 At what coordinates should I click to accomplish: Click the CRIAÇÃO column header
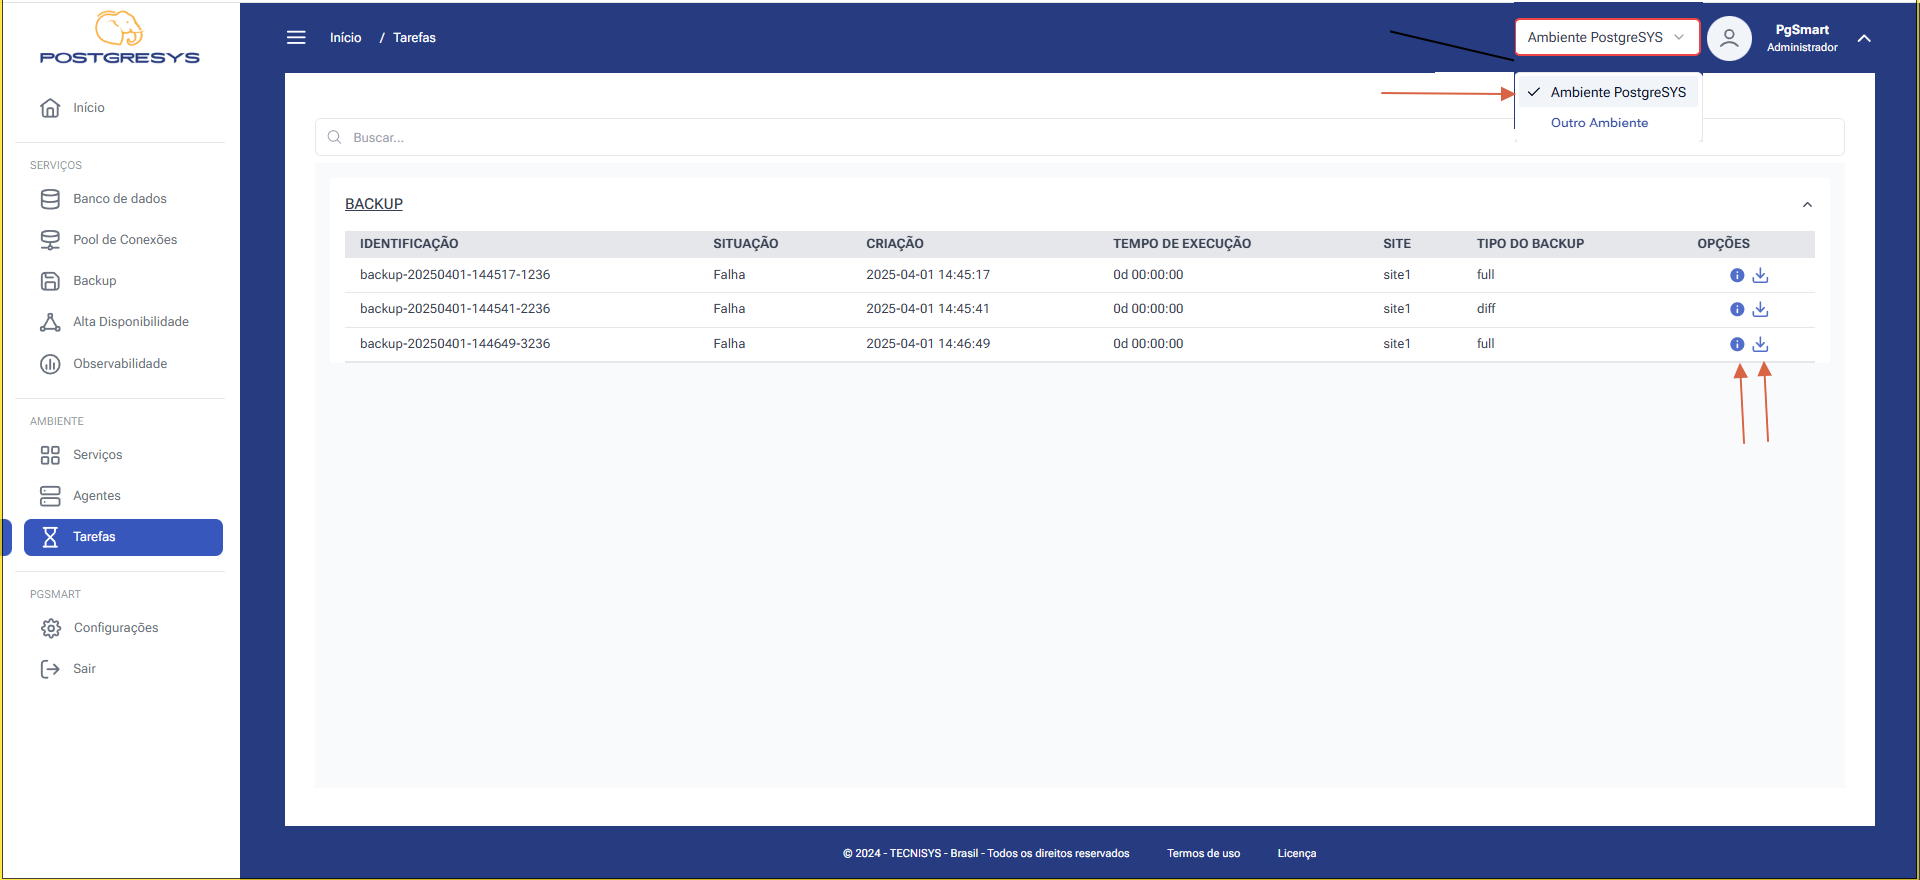895,244
